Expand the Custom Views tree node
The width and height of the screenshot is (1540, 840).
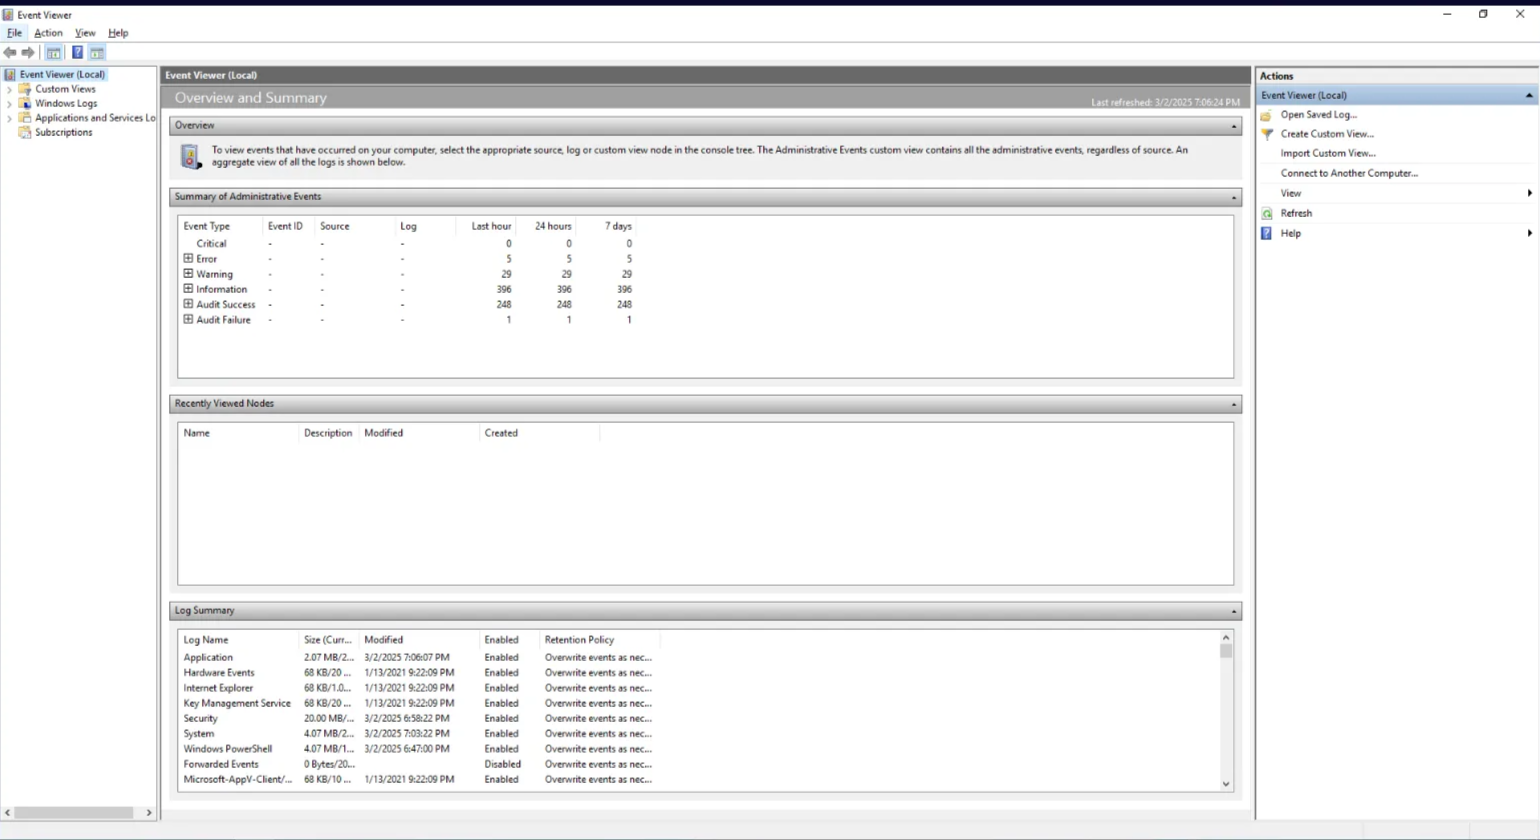[x=10, y=89]
